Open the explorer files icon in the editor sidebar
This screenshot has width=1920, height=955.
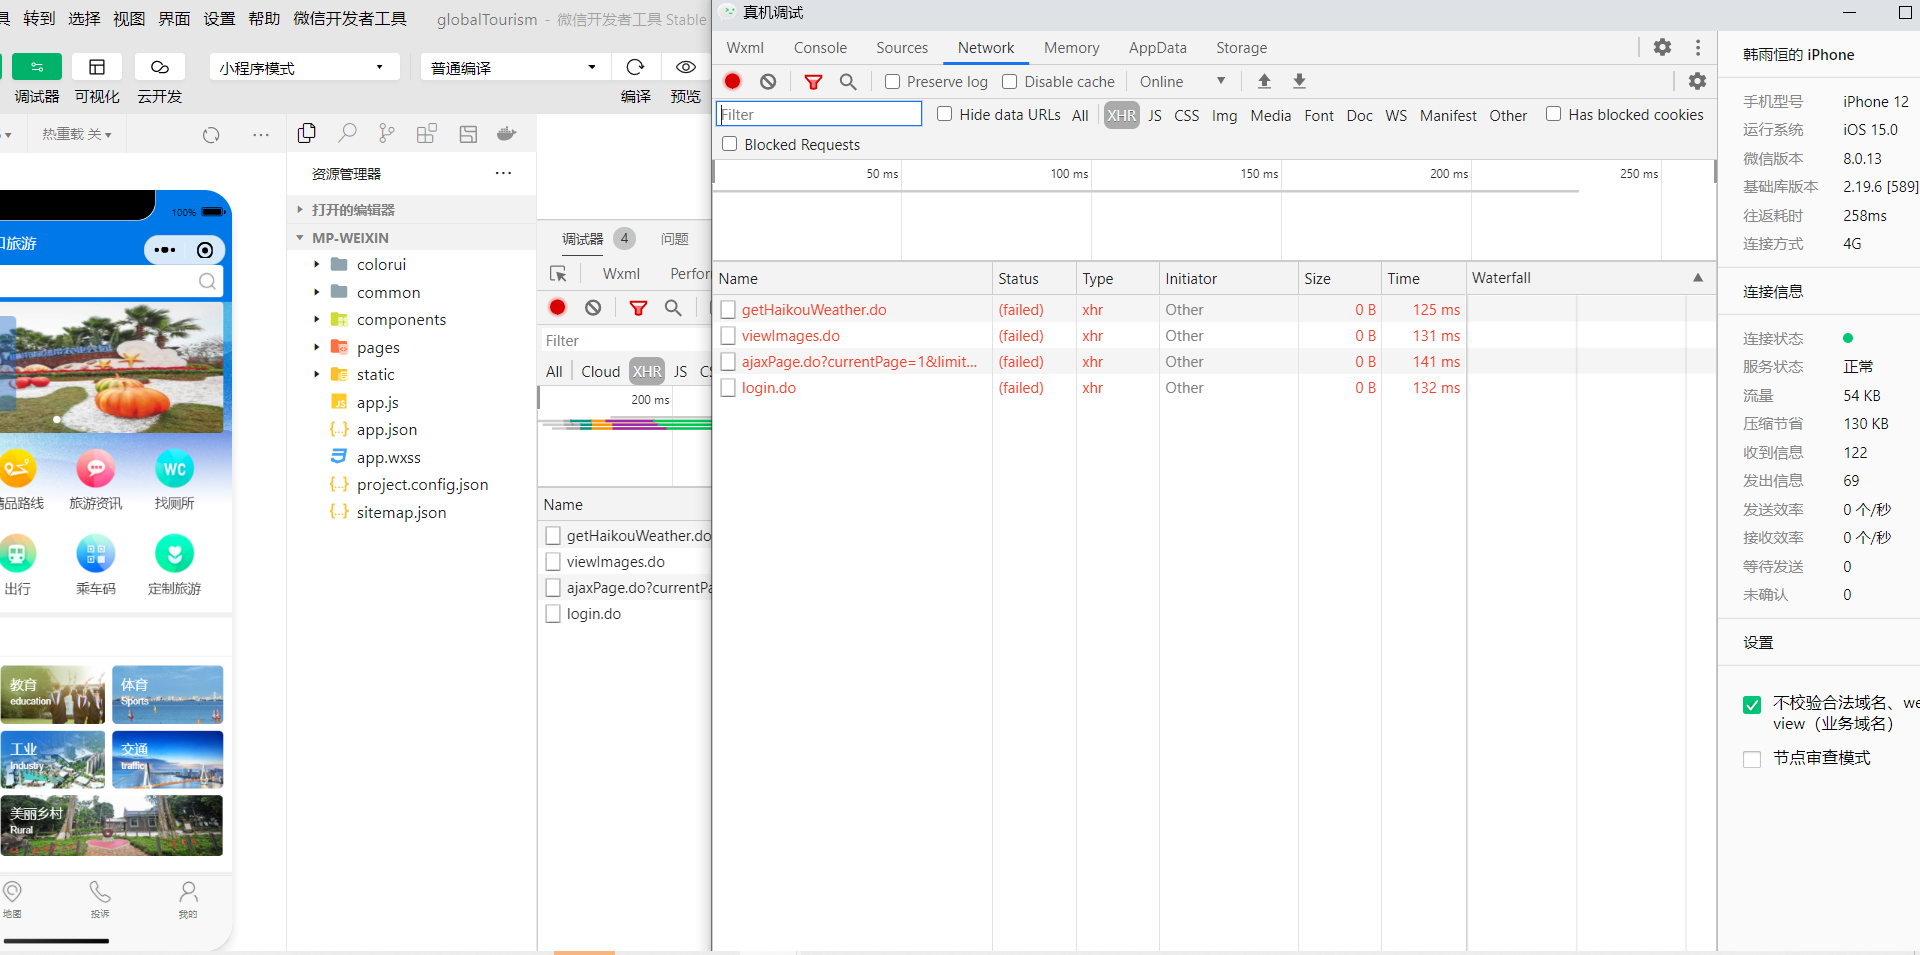[x=307, y=133]
